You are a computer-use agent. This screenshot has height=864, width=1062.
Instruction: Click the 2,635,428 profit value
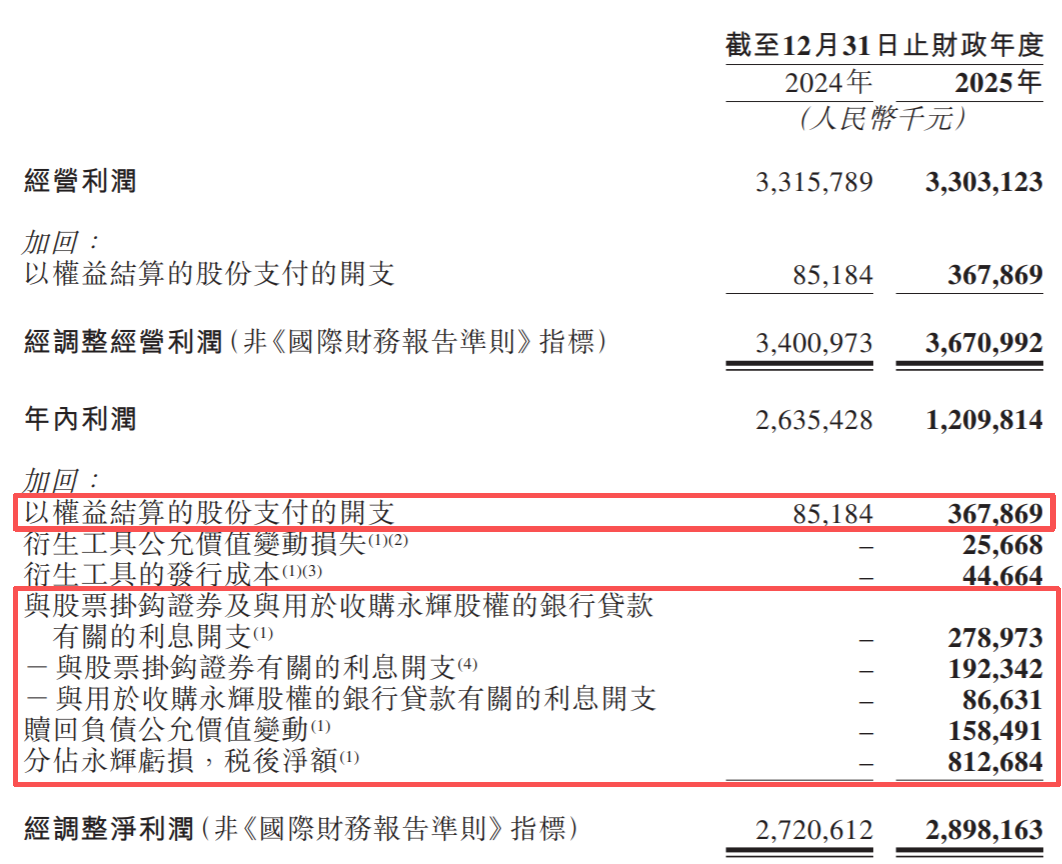(x=815, y=420)
